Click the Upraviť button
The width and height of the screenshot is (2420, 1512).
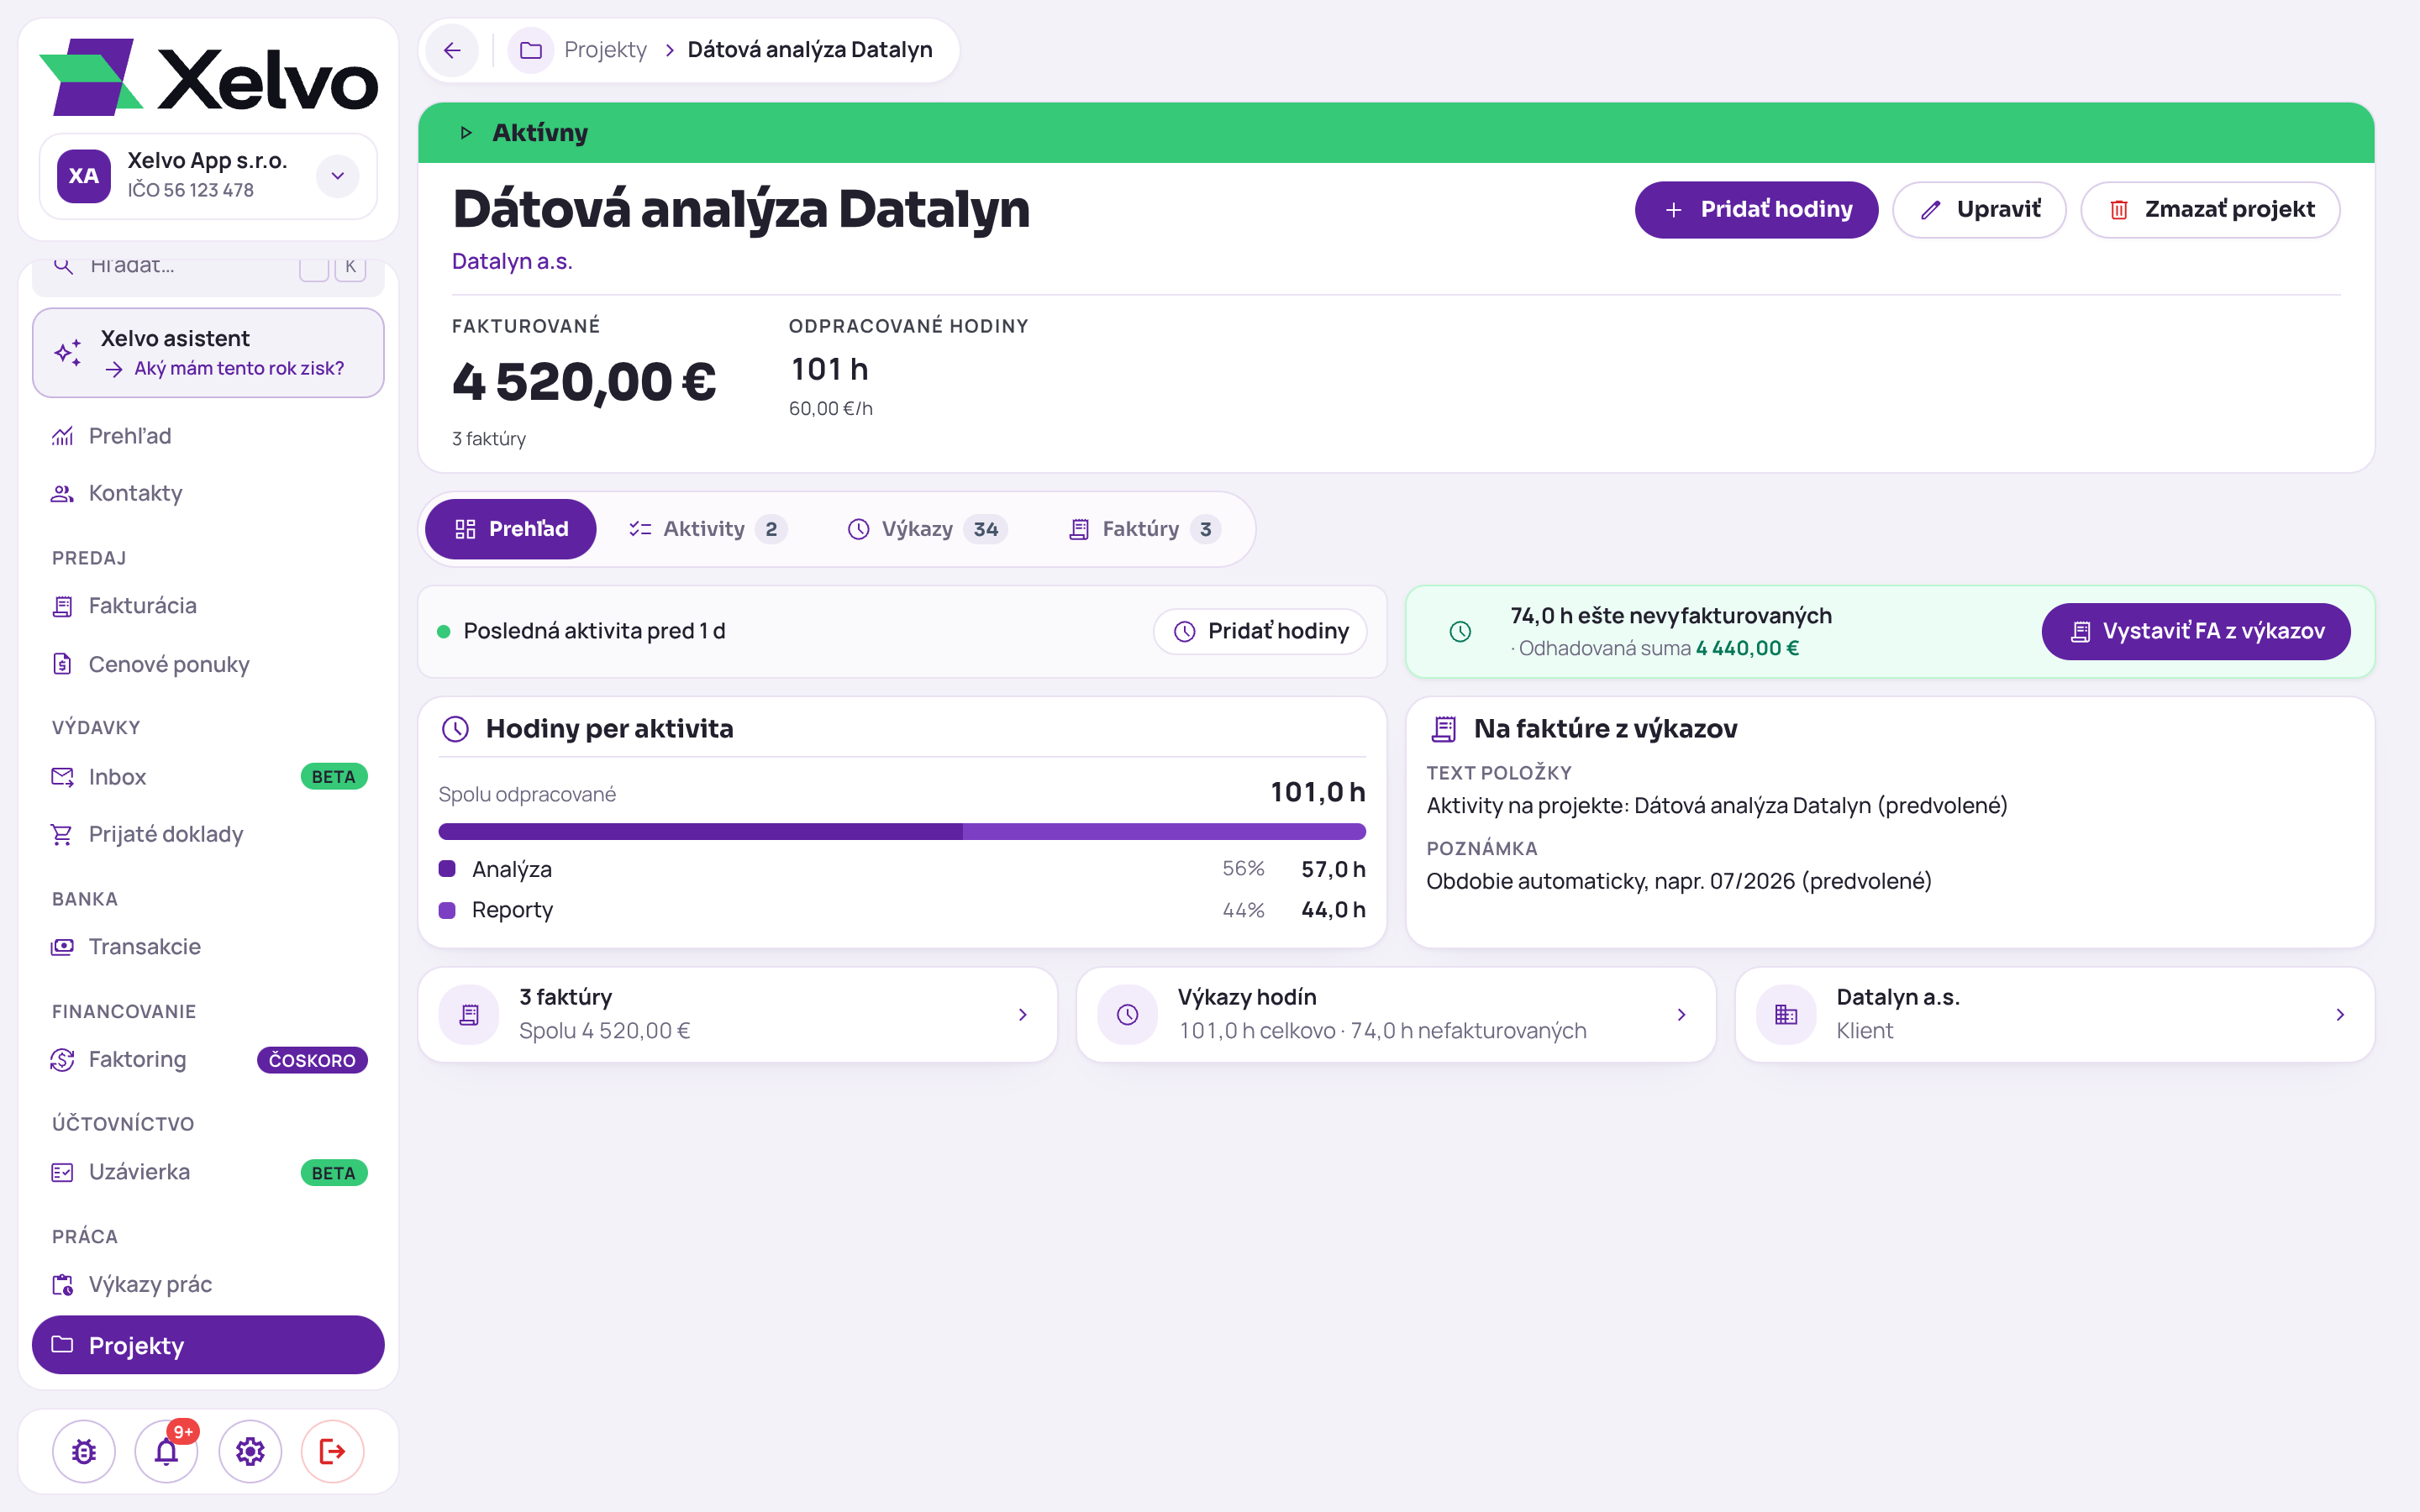point(1979,210)
